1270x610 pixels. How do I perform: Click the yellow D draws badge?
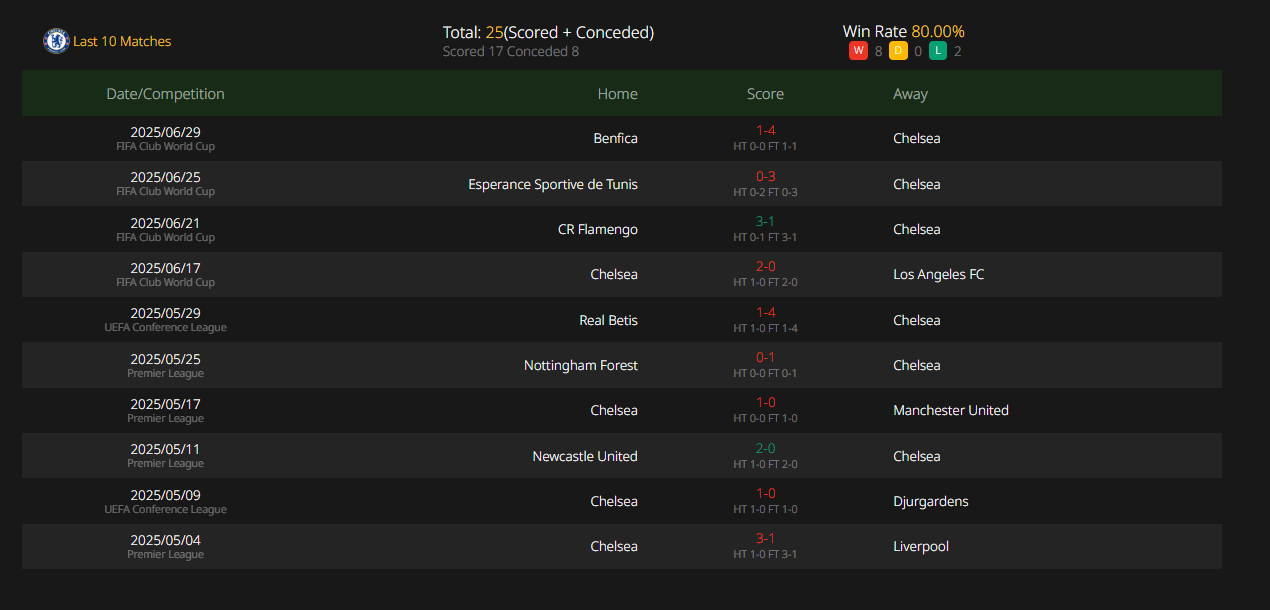[898, 51]
